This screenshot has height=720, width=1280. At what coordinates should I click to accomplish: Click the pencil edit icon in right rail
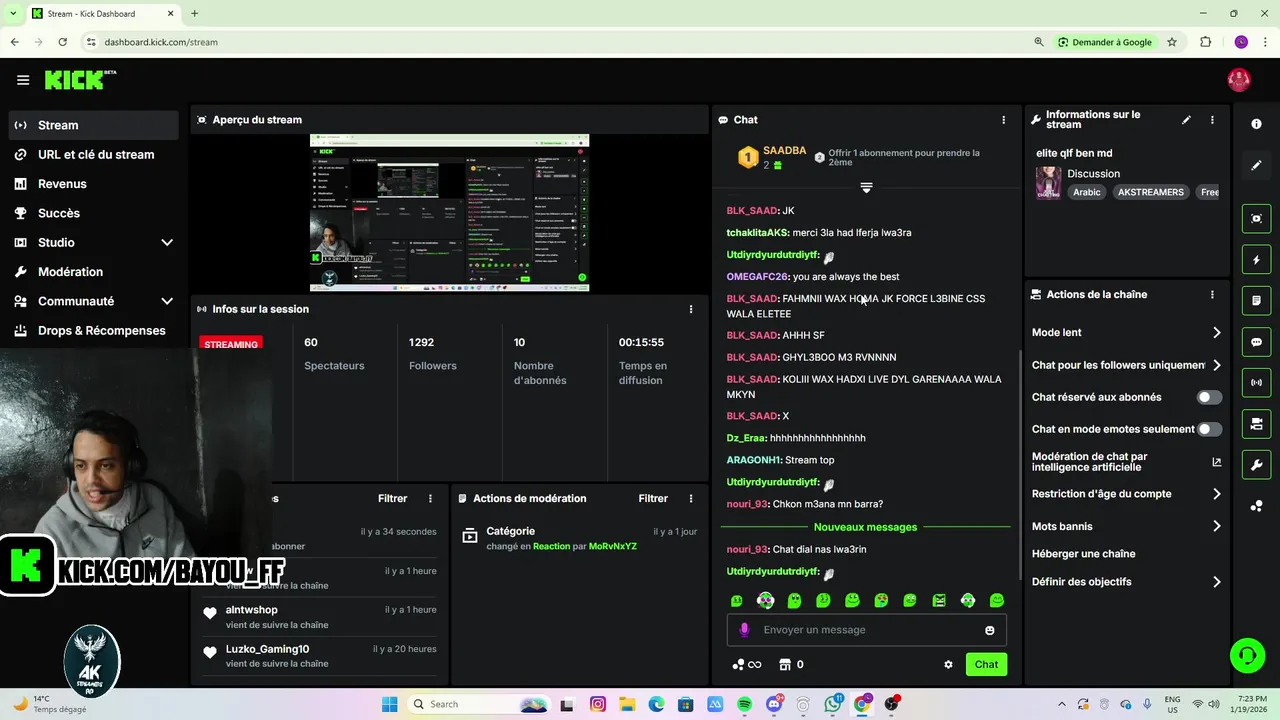(1256, 166)
